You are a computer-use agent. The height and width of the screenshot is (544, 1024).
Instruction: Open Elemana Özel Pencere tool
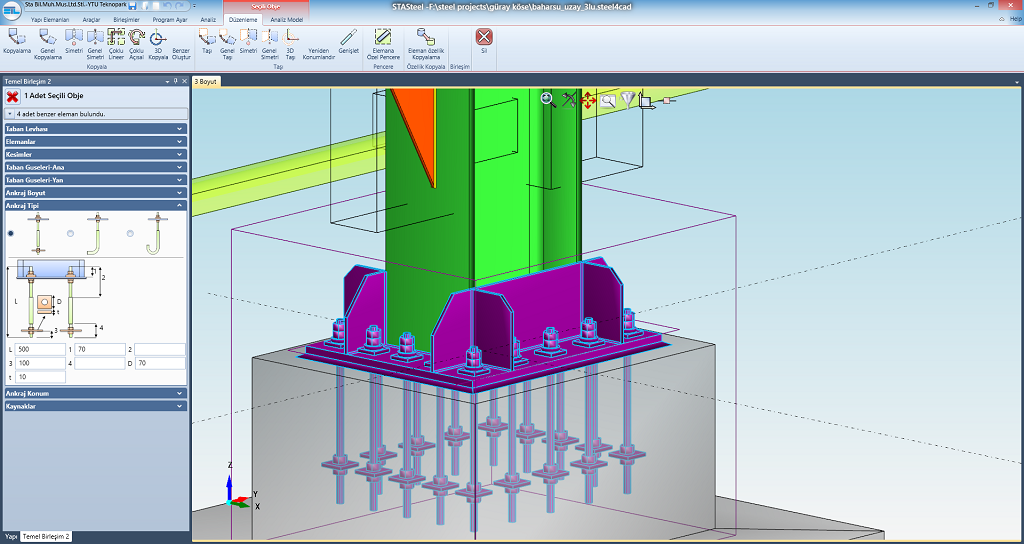click(x=385, y=38)
